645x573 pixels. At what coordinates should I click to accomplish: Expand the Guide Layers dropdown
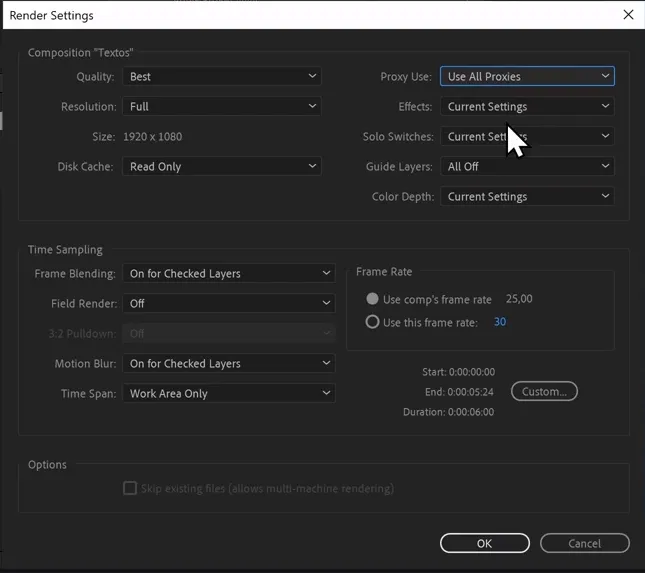[527, 167]
